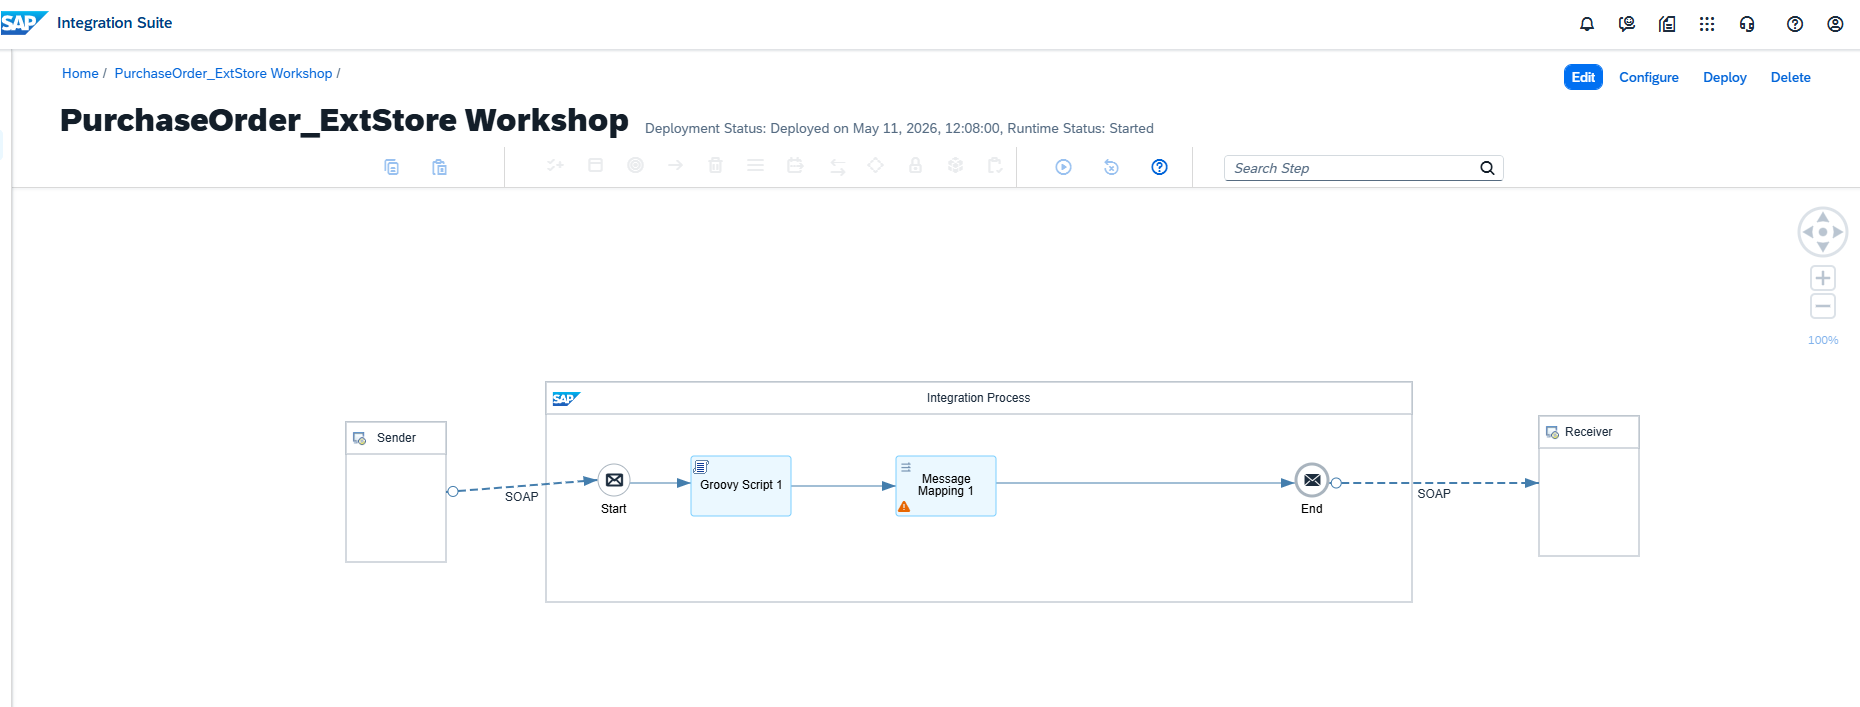Open the user profile icon
The image size is (1860, 707).
click(x=1835, y=24)
